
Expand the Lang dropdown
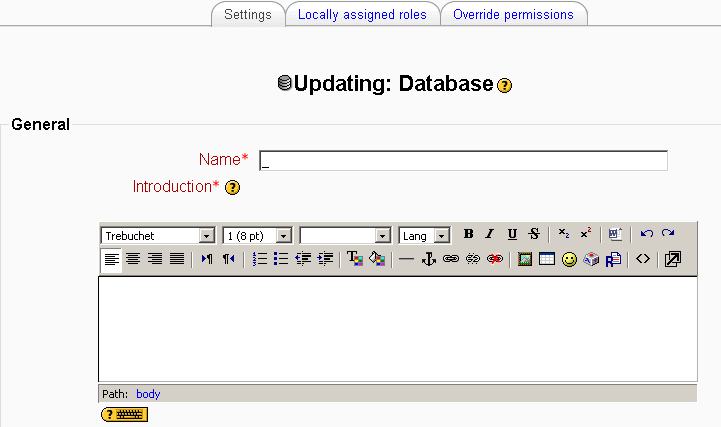pos(425,235)
